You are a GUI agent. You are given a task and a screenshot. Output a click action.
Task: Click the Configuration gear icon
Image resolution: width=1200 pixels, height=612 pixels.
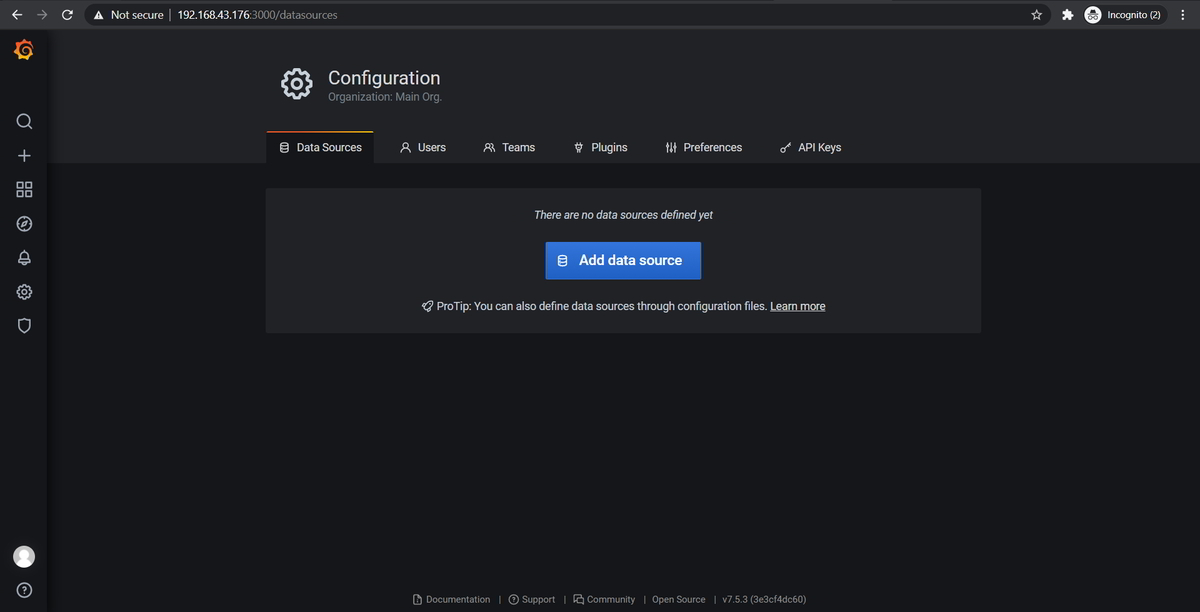coord(23,291)
